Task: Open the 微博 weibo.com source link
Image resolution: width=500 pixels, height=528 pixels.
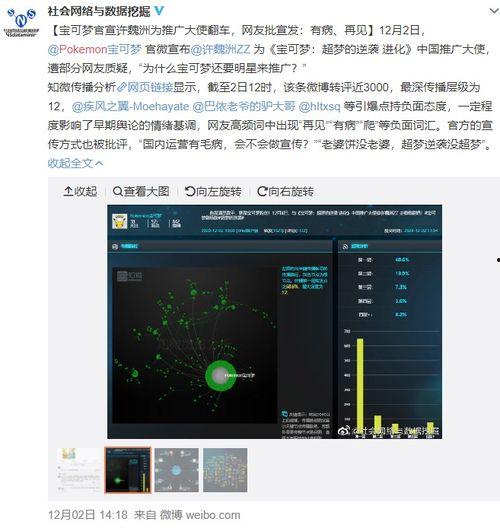Action: (200, 515)
